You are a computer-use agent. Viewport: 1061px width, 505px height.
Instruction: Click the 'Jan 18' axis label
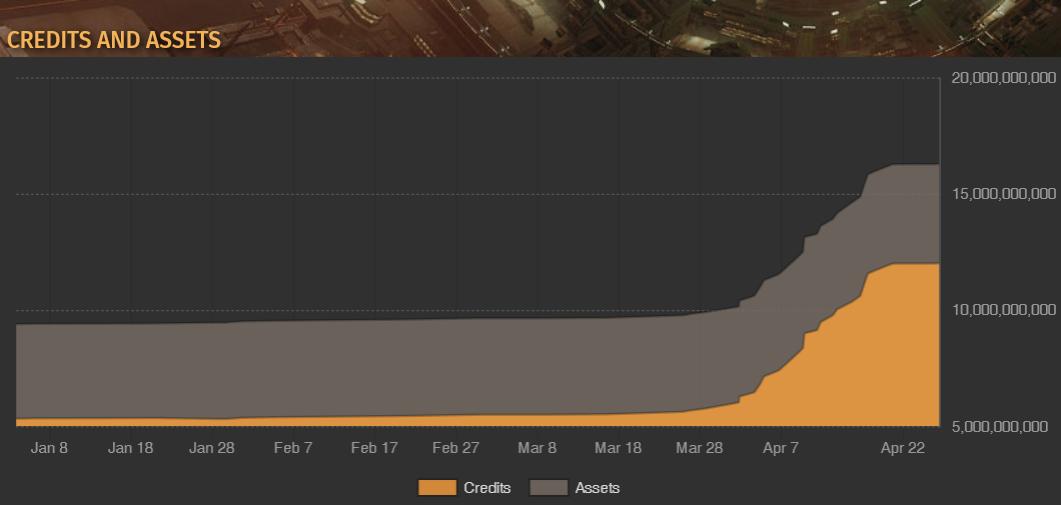131,448
